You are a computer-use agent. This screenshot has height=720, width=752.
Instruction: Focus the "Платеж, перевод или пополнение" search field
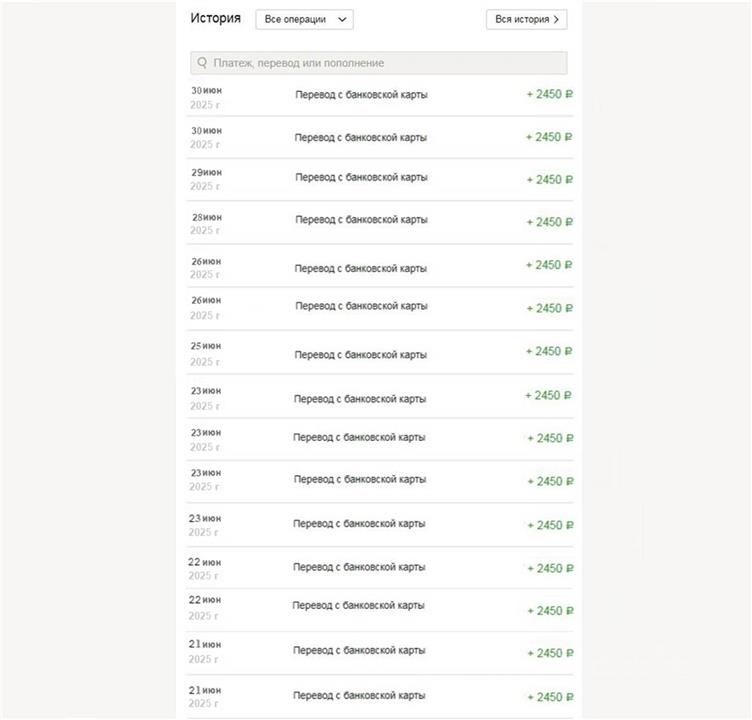(385, 63)
